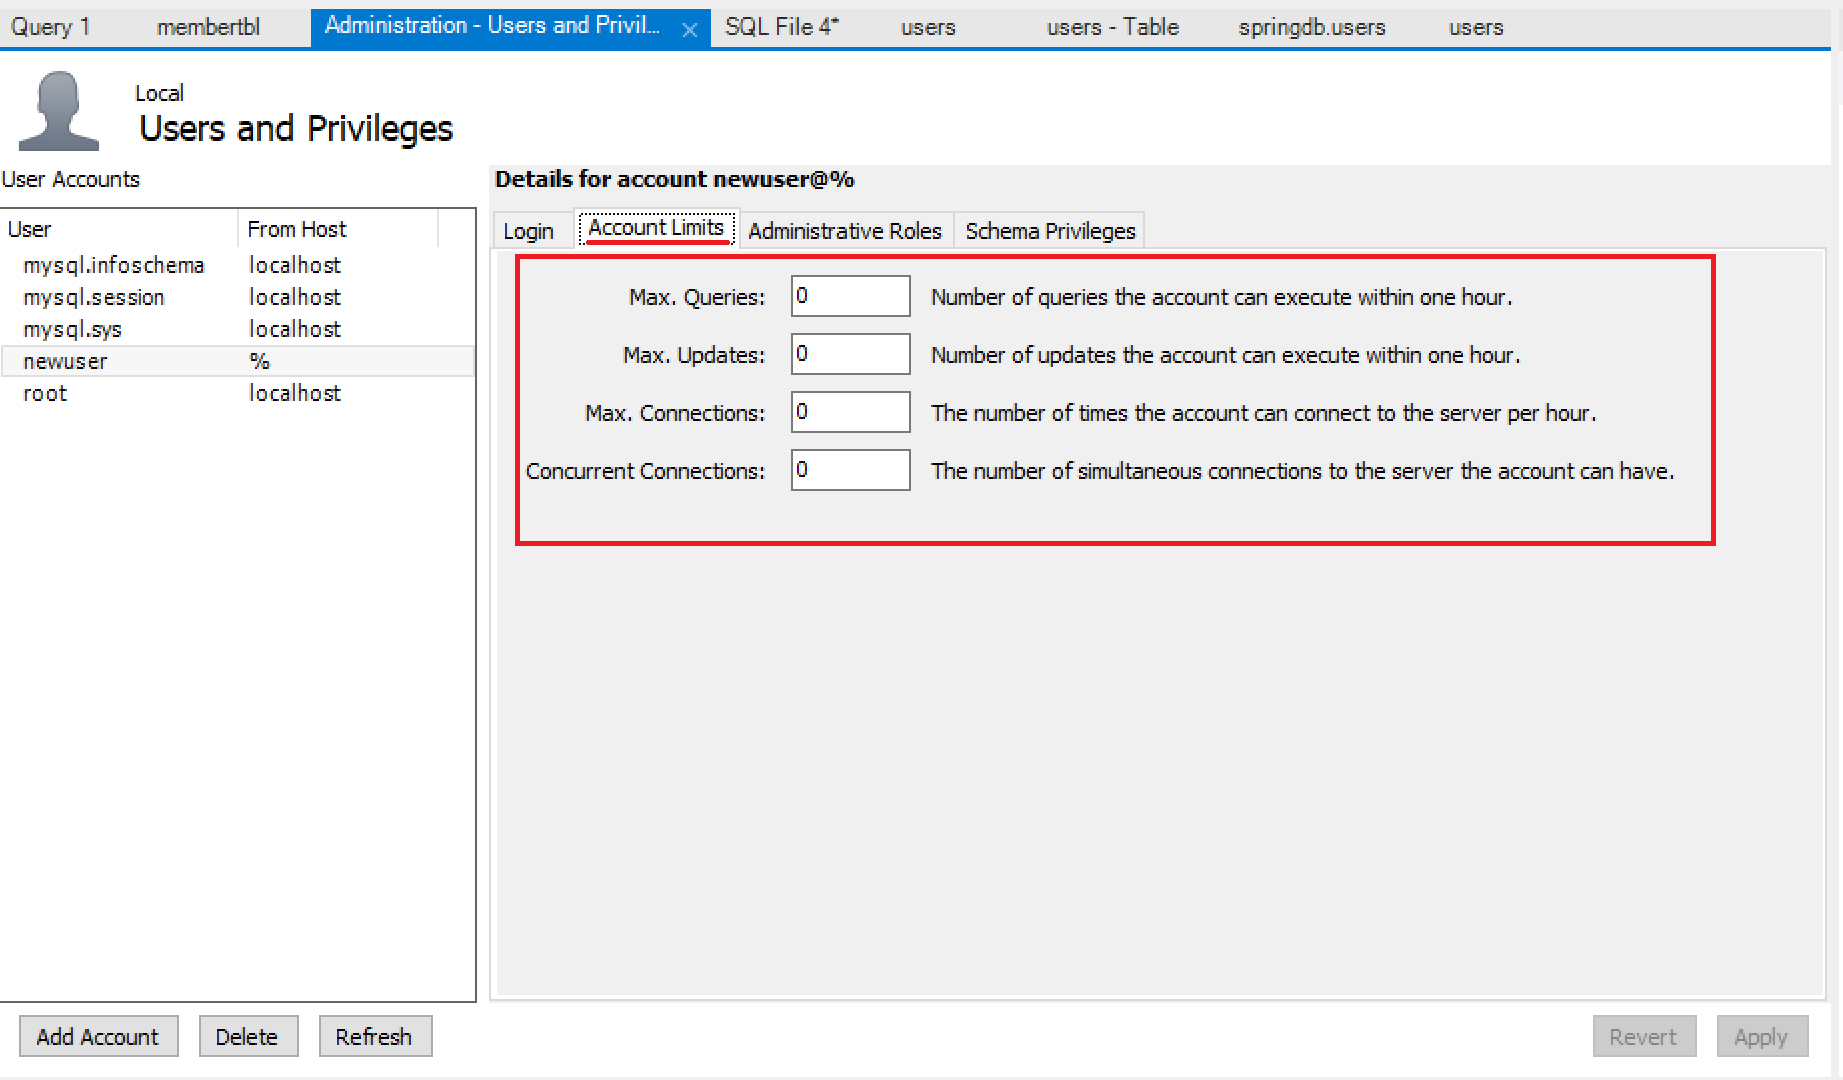Select the mysql.session user account
The height and width of the screenshot is (1080, 1843).
click(x=237, y=297)
